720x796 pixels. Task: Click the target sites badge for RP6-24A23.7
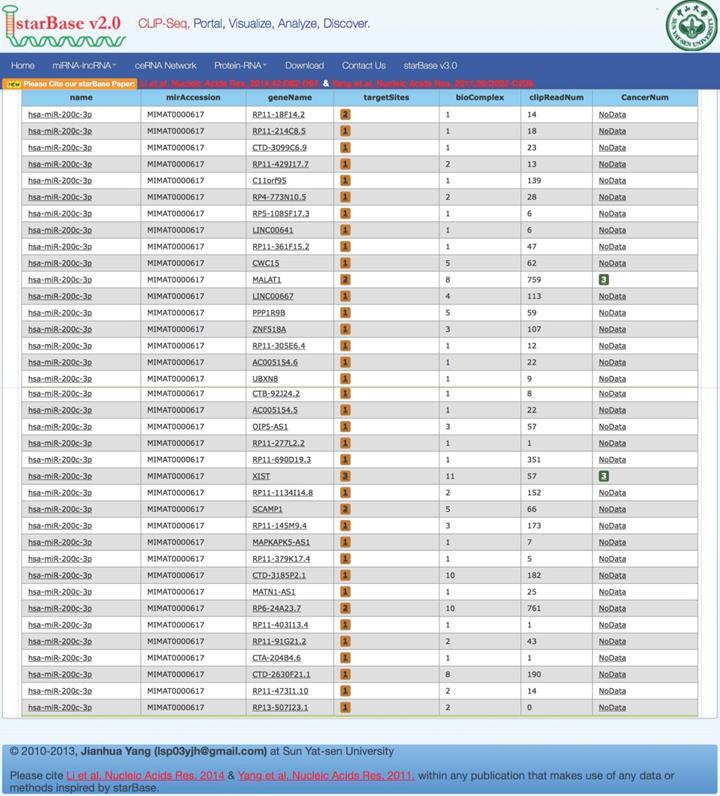[345, 607]
